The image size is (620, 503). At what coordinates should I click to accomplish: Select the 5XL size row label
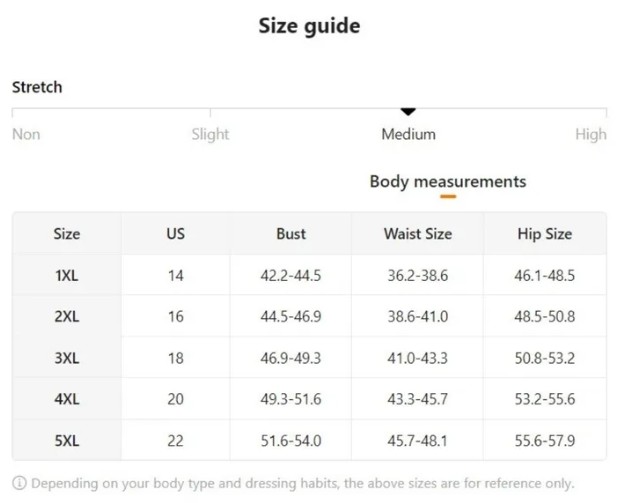(x=67, y=441)
